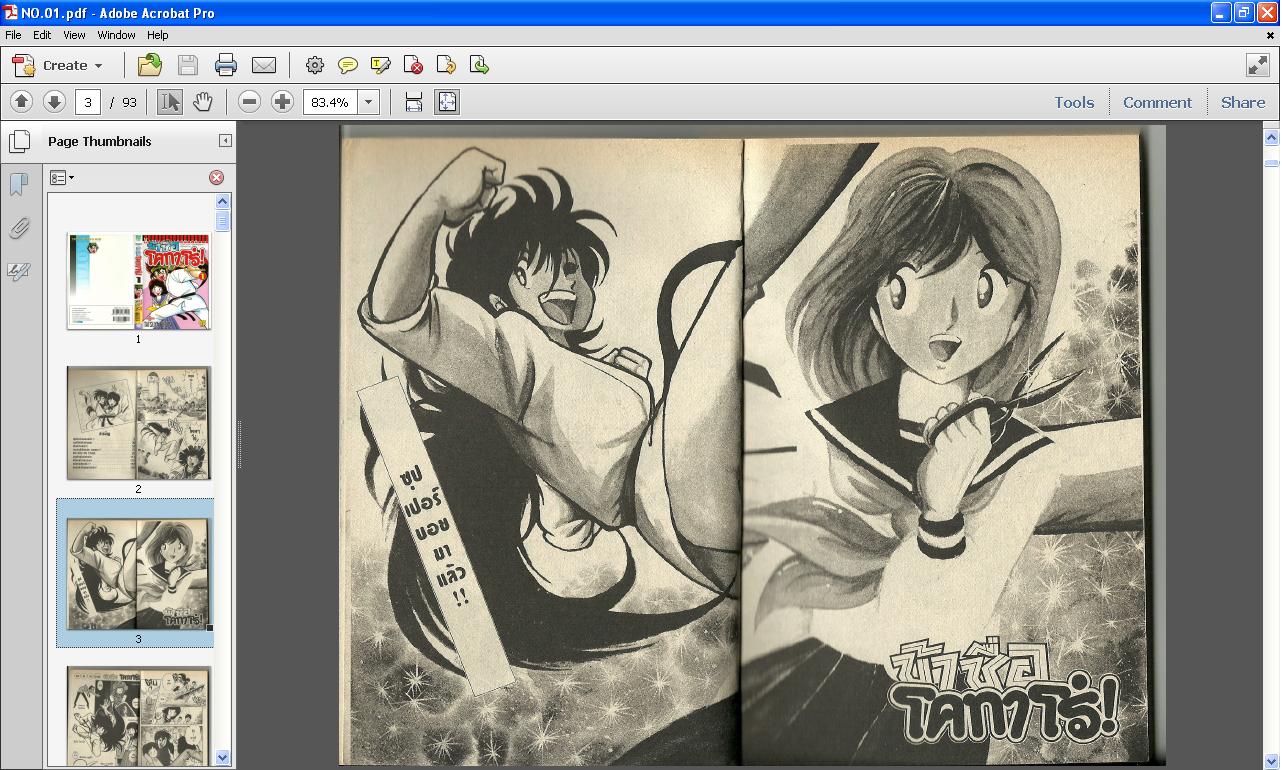Fit one full page to window
The image size is (1282, 770).
447,102
